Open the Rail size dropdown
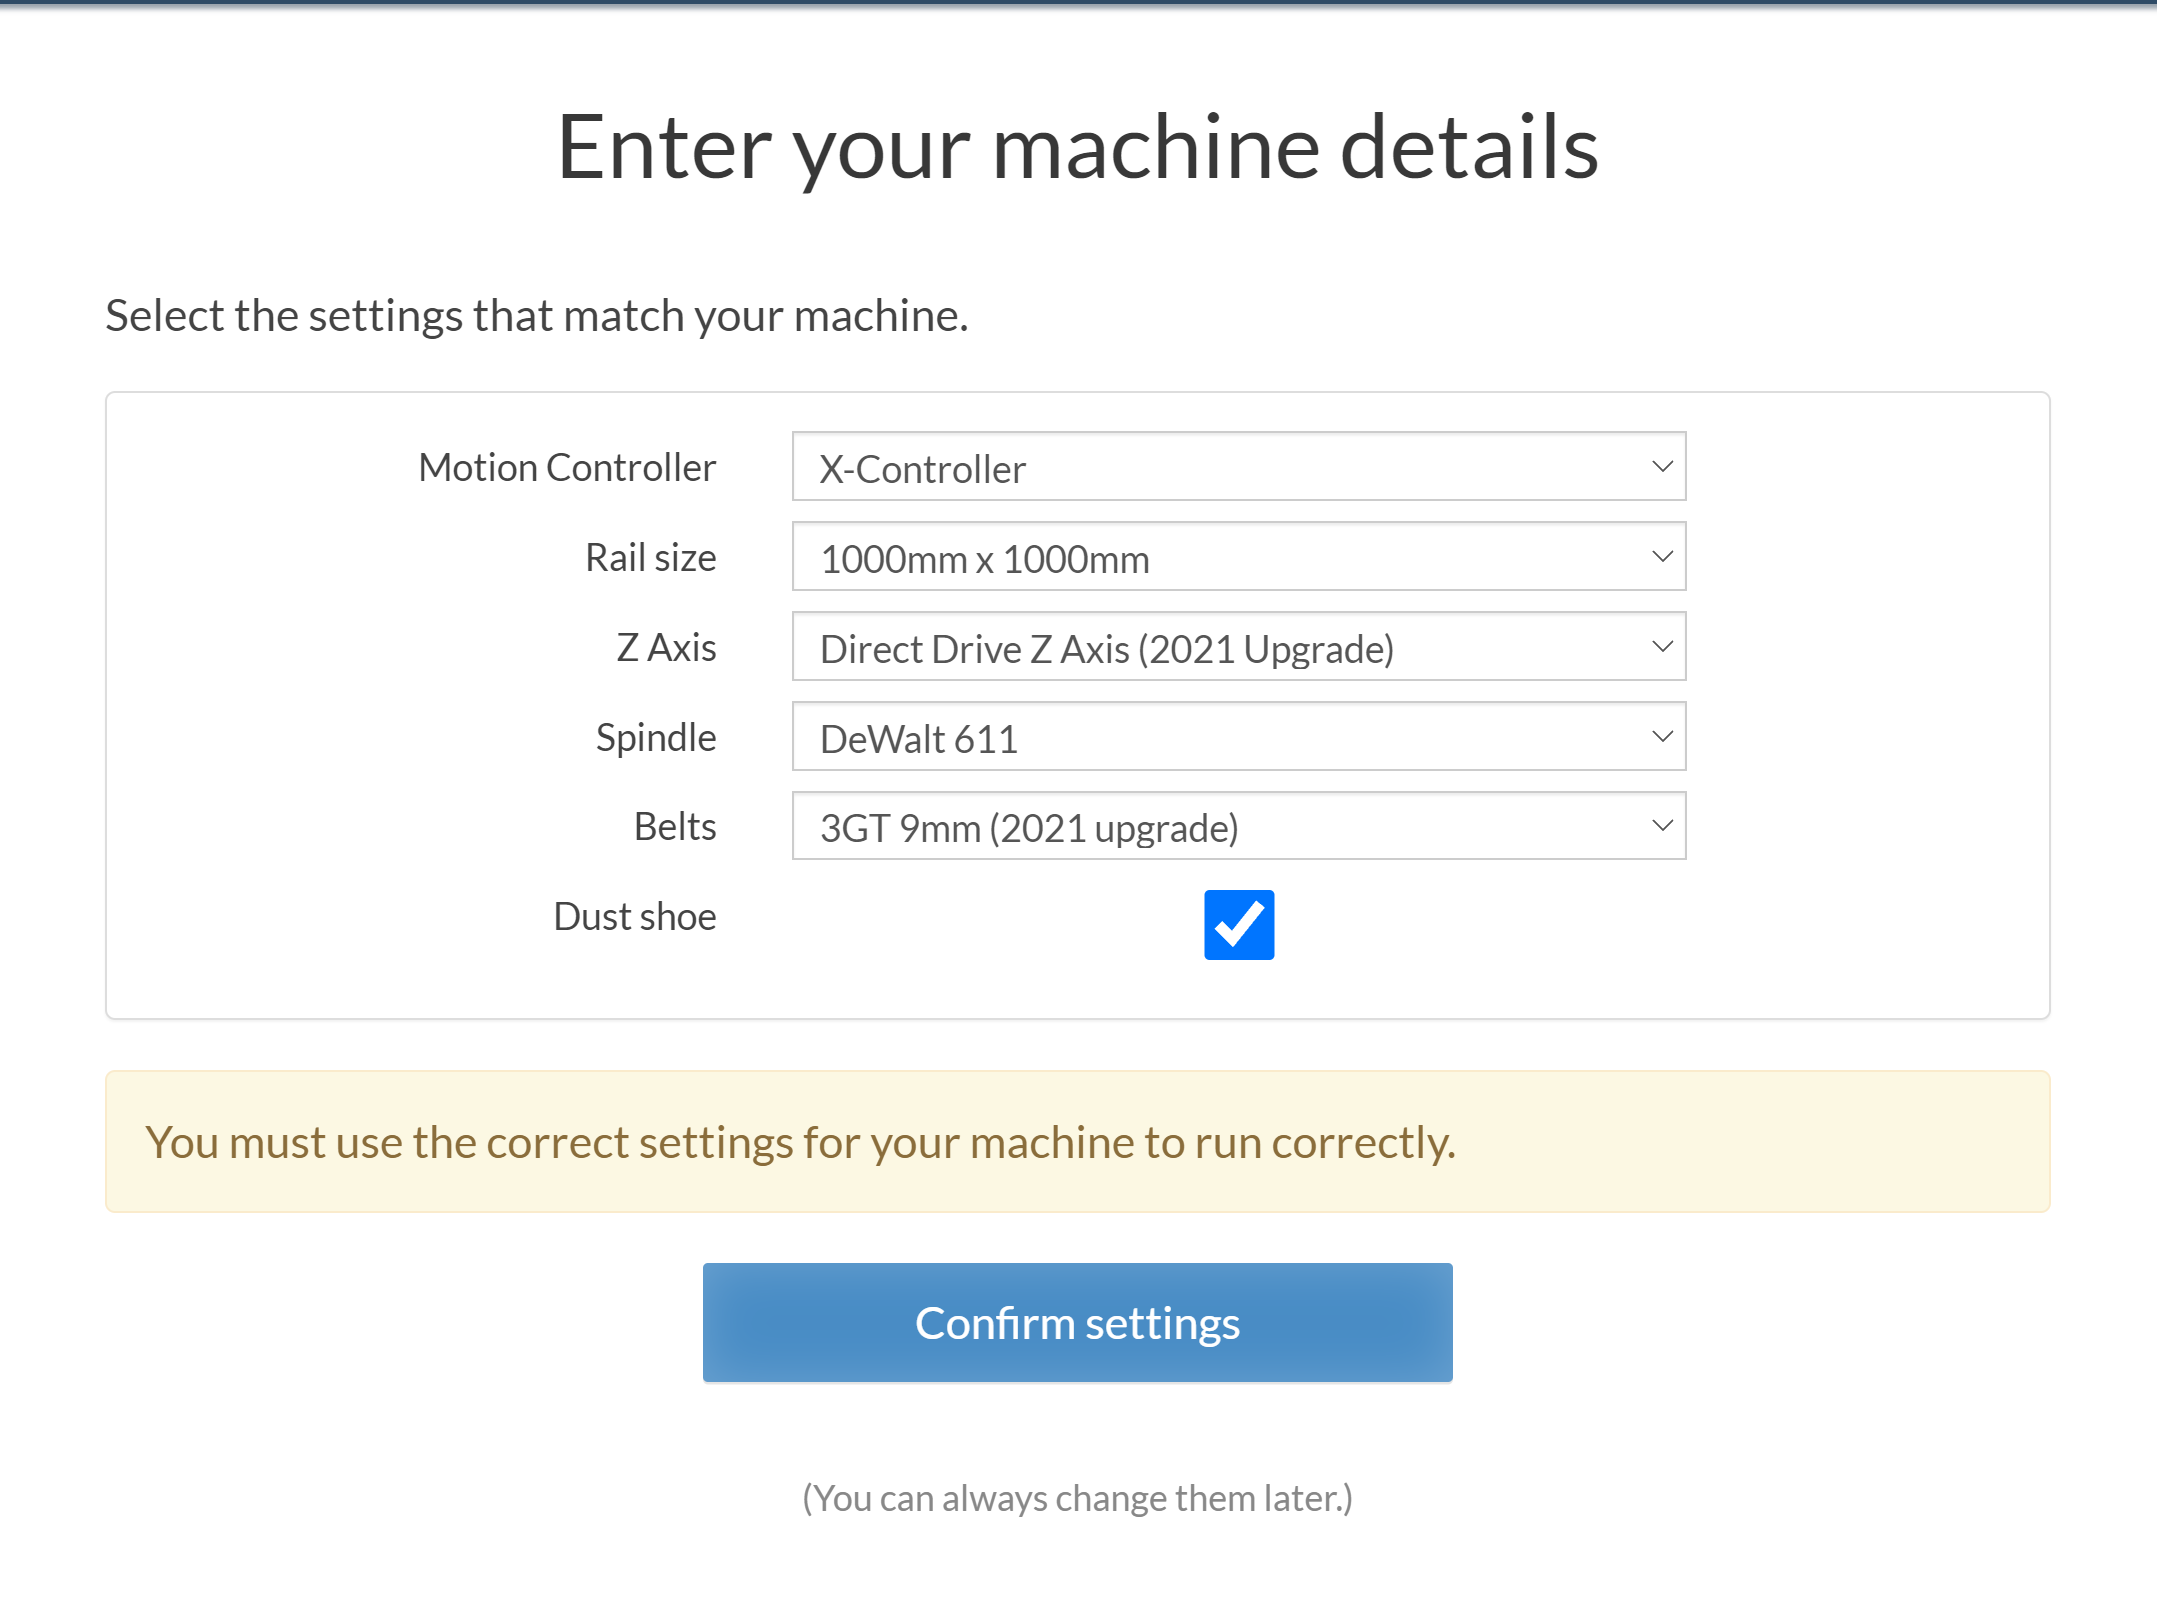The height and width of the screenshot is (1605, 2157). pyautogui.click(x=1238, y=557)
